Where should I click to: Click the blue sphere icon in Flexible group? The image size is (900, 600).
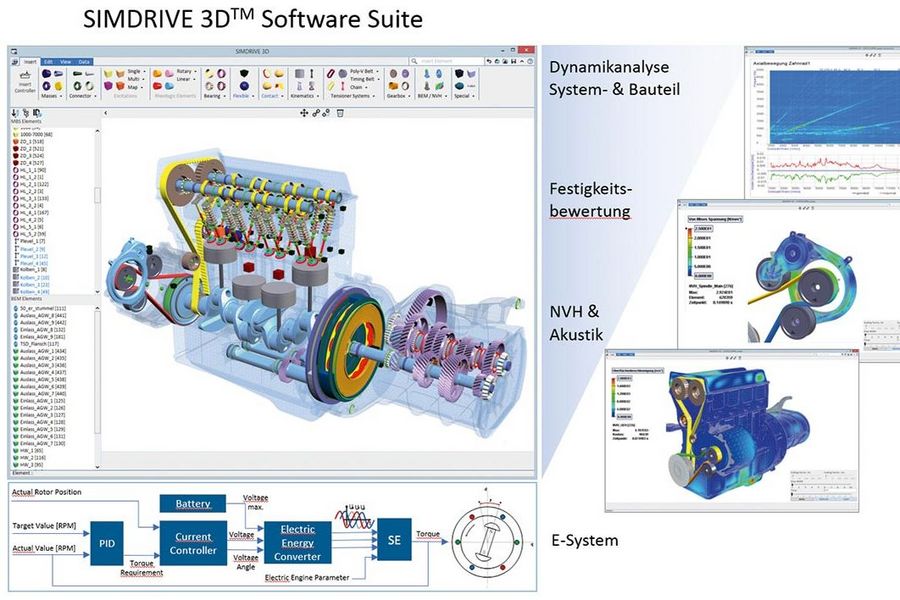[x=244, y=86]
